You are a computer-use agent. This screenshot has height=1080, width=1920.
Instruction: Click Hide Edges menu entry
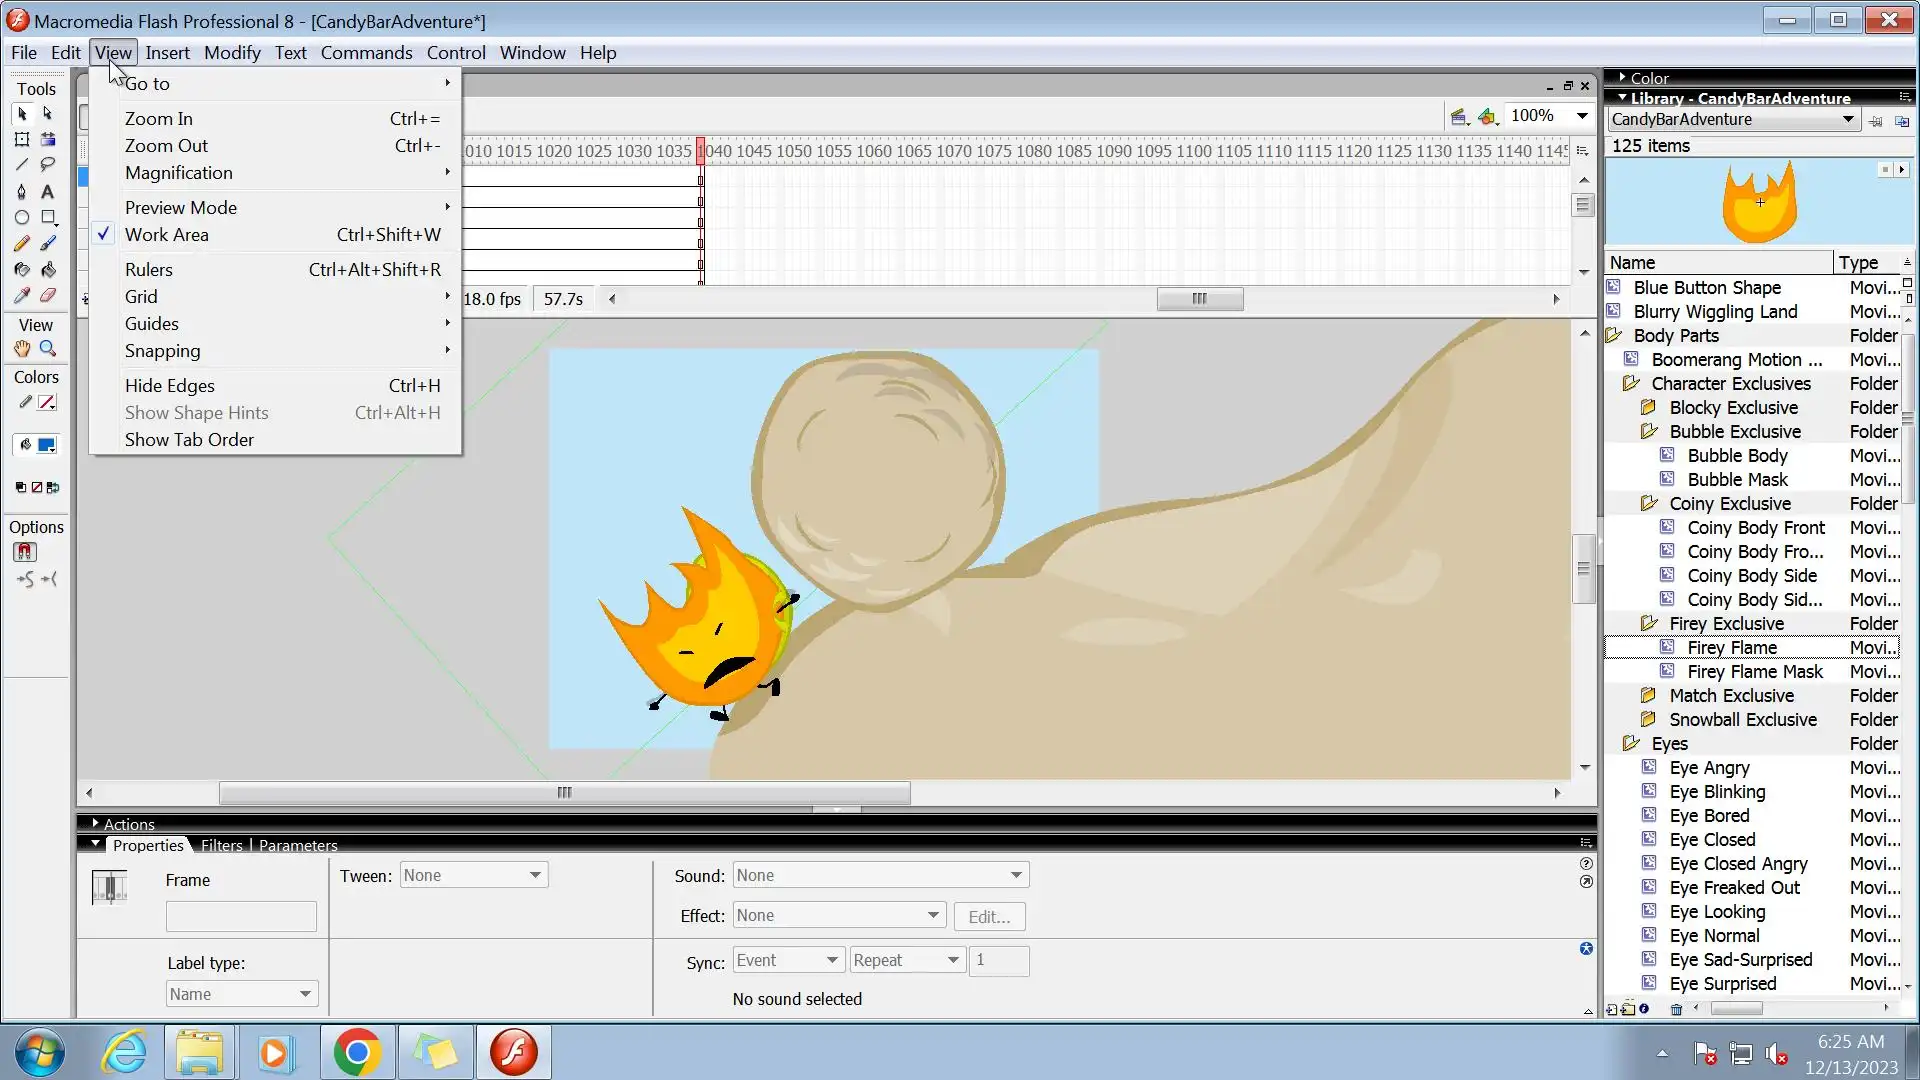[x=170, y=386]
